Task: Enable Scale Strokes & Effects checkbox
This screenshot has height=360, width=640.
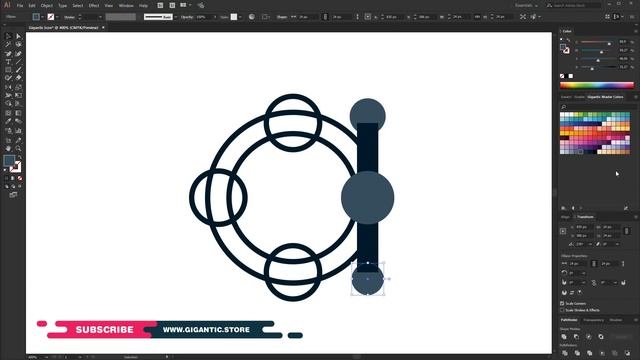Action: 562,310
